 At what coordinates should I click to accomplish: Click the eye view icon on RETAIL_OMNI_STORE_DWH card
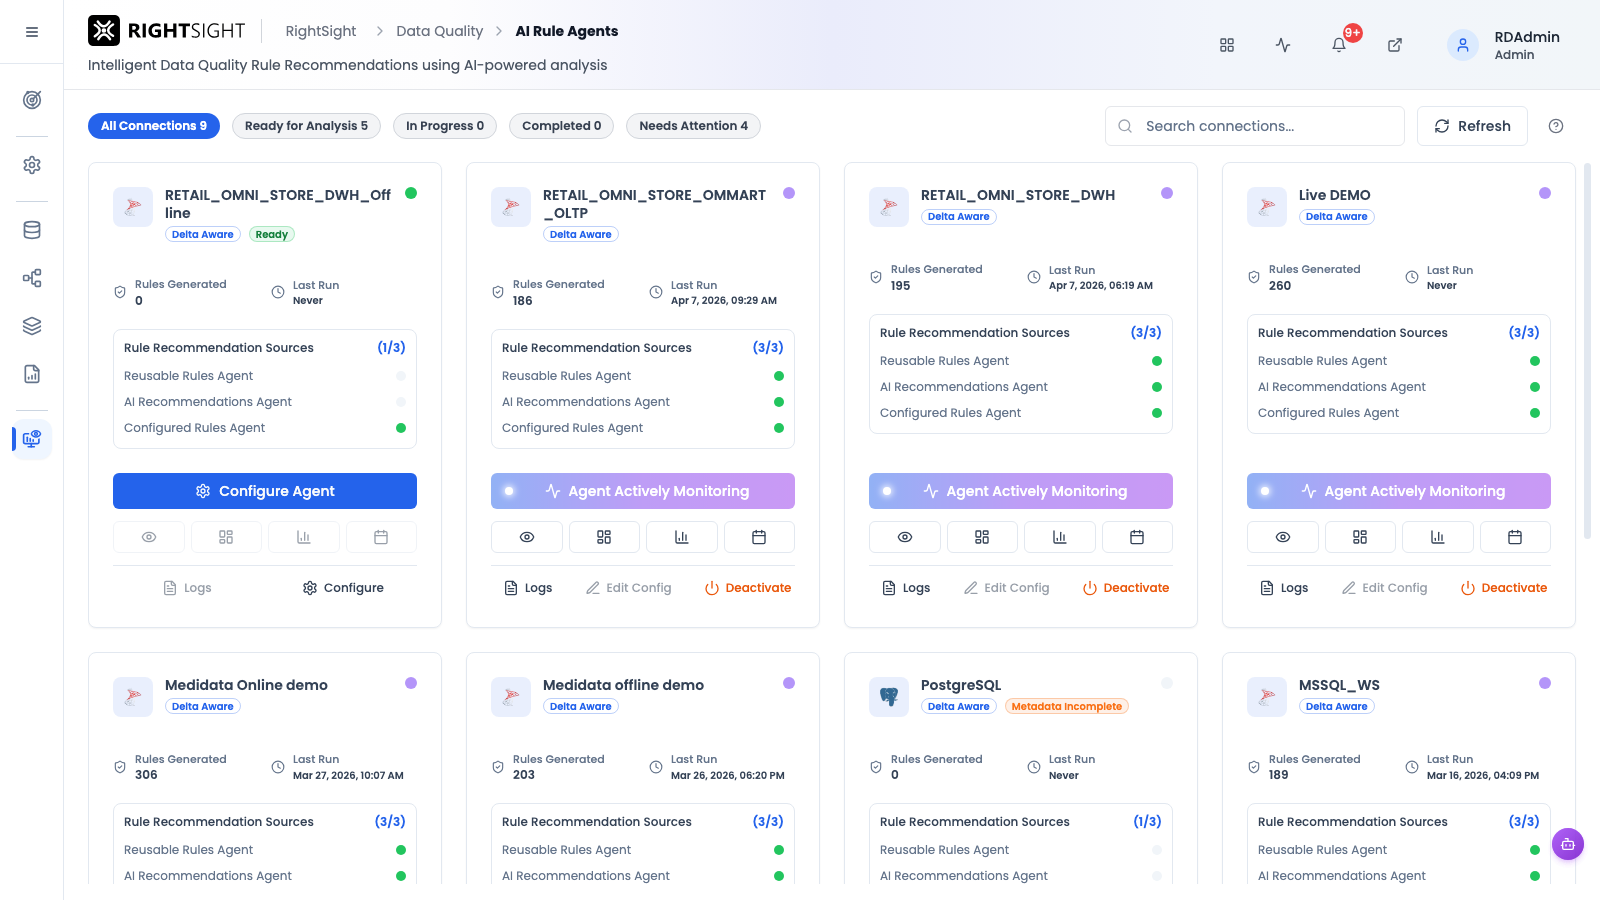905,537
